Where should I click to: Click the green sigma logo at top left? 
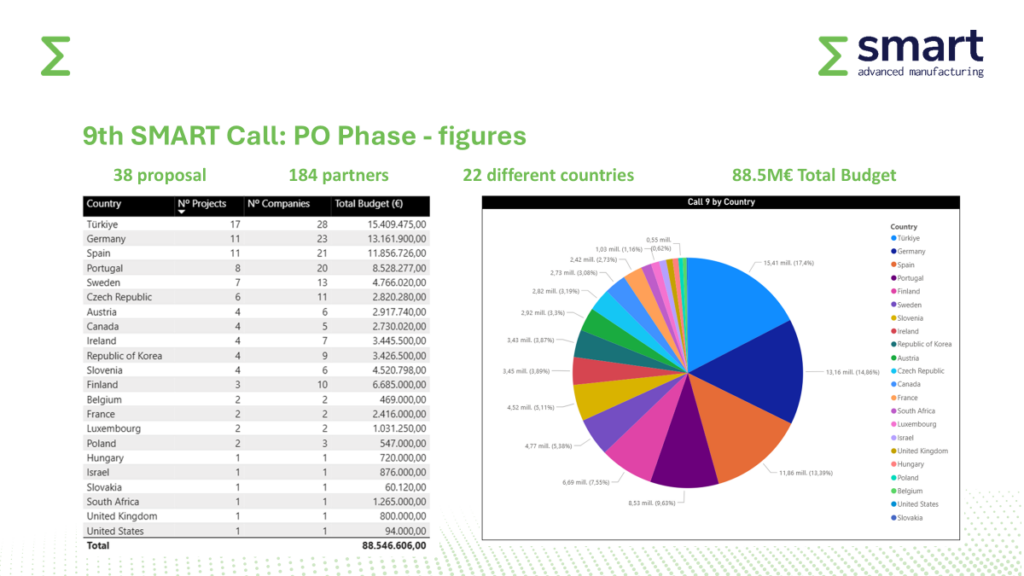[x=55, y=56]
